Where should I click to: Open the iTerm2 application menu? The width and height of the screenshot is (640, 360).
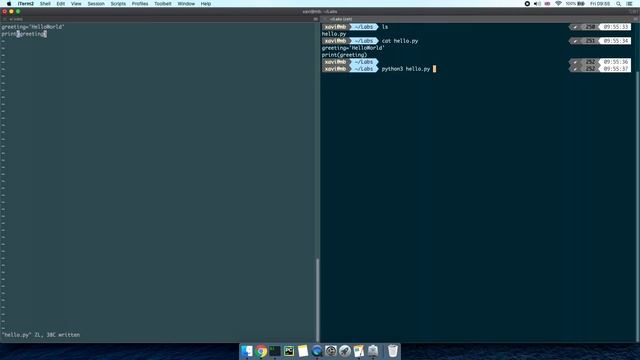click(x=26, y=4)
